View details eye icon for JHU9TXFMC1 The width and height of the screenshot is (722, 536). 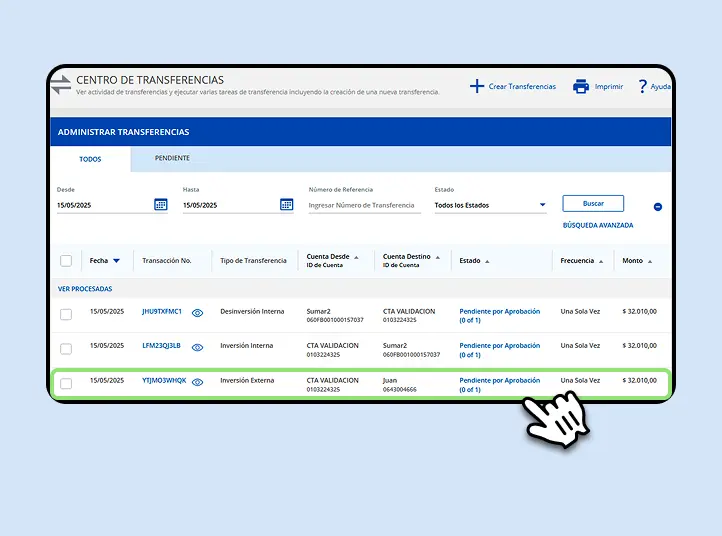pos(198,313)
